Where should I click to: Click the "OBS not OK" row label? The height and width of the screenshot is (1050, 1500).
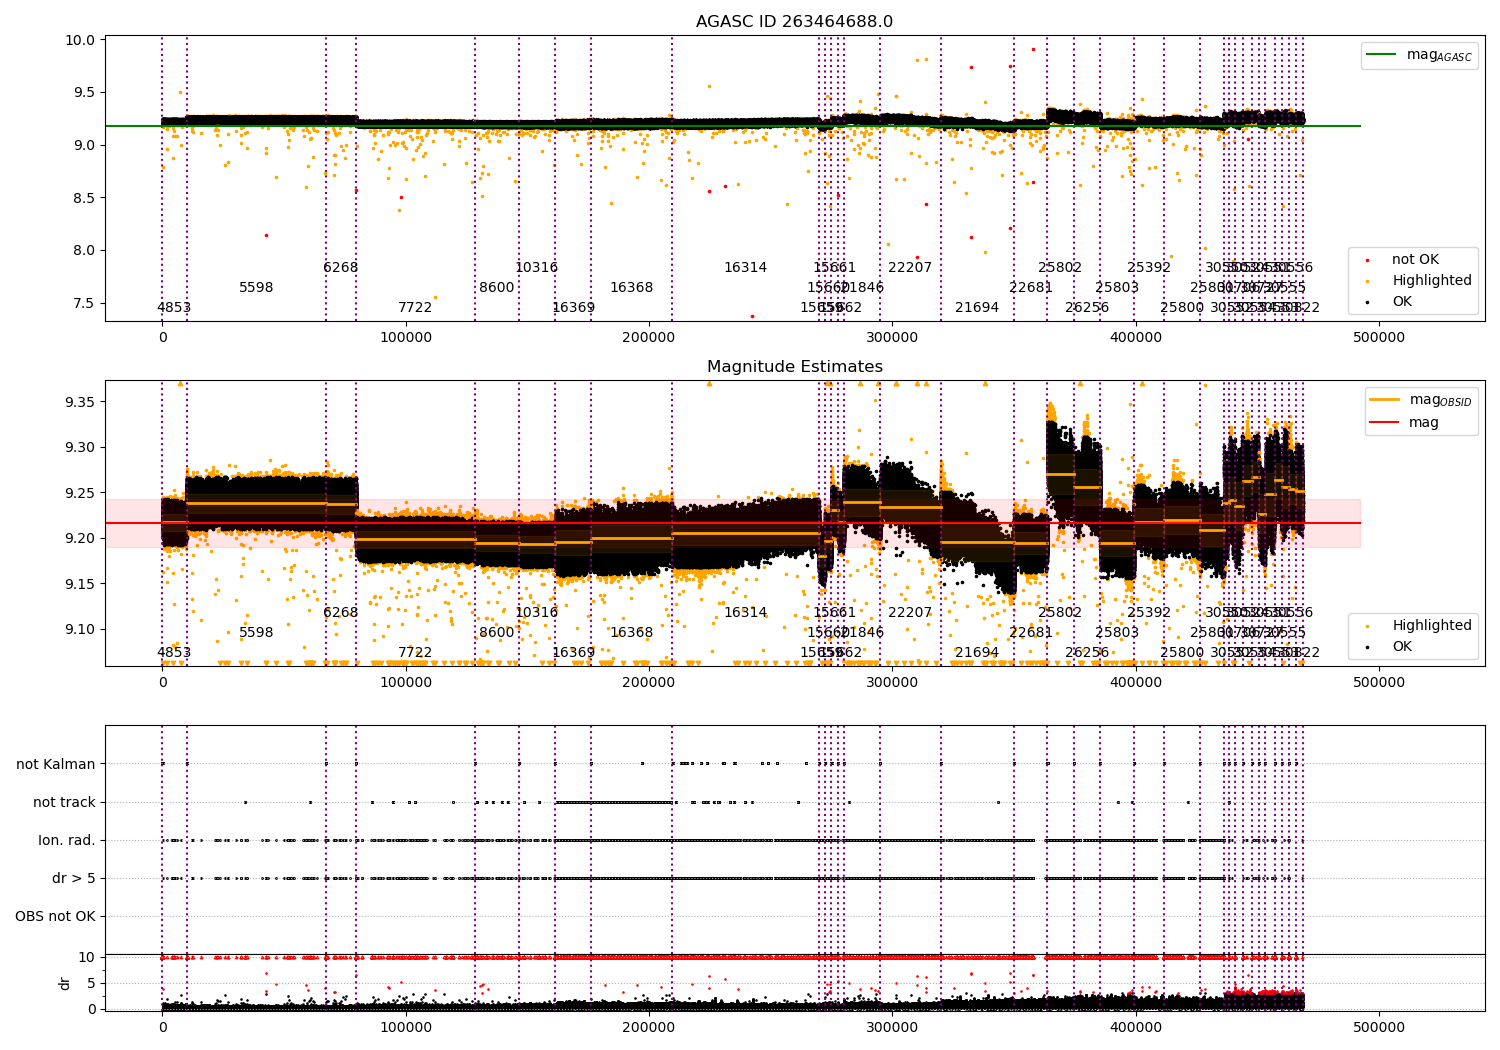56,917
